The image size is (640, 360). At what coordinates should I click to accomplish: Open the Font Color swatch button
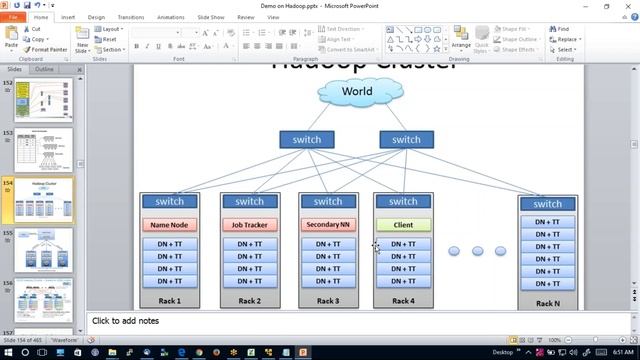tap(226, 46)
